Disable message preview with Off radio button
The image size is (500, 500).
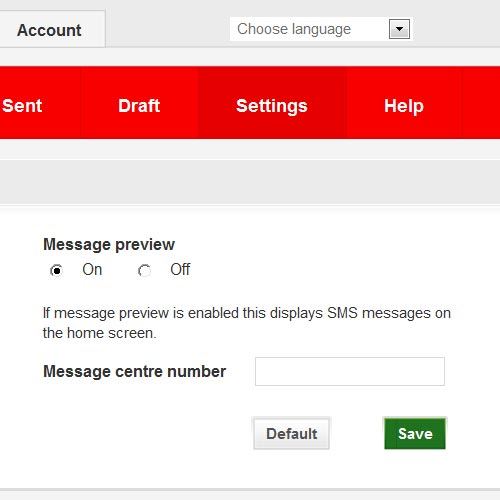point(144,271)
